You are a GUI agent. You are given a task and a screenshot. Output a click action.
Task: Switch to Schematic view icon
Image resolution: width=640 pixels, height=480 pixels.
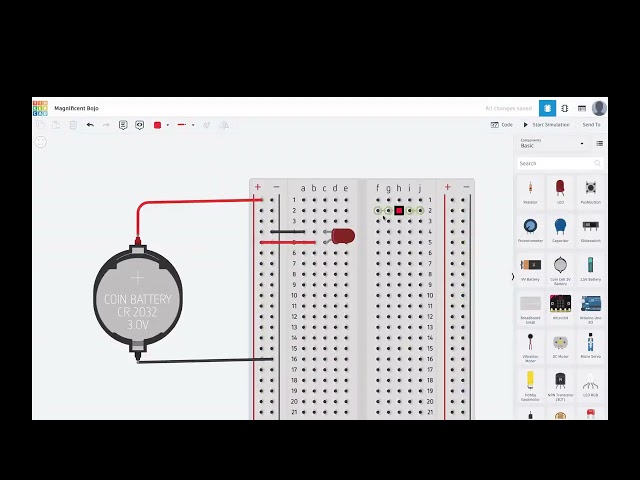(x=565, y=108)
